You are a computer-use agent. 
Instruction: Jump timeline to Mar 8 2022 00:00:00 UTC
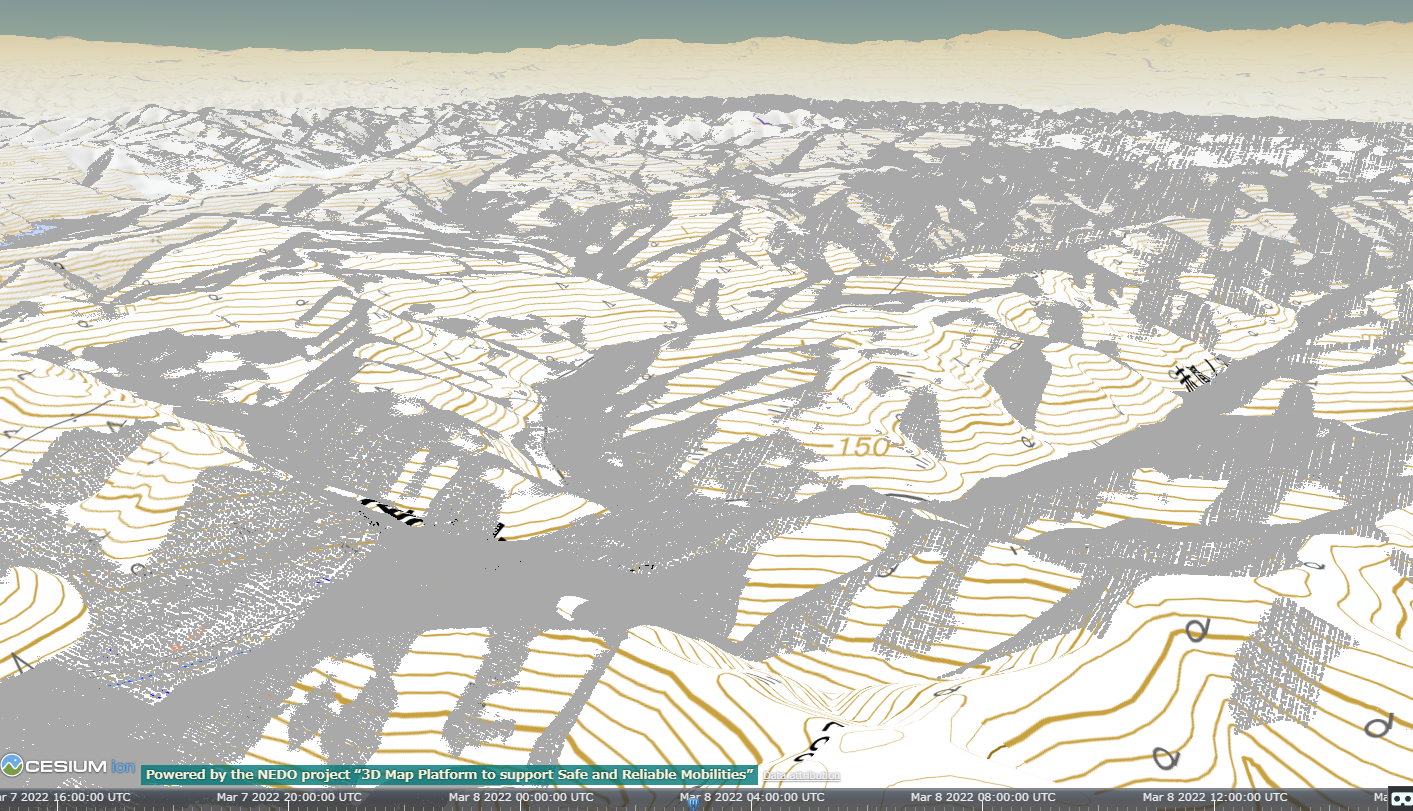point(521,797)
